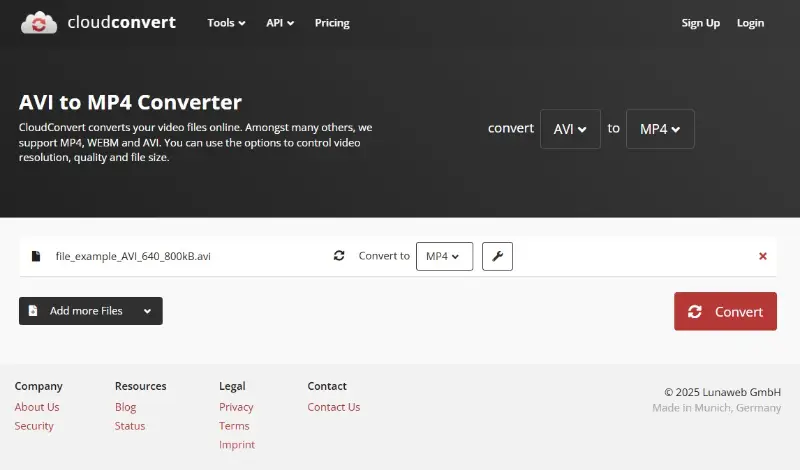The image size is (800, 470).
Task: Click the add-file icon in Add more Files
Action: [x=33, y=311]
